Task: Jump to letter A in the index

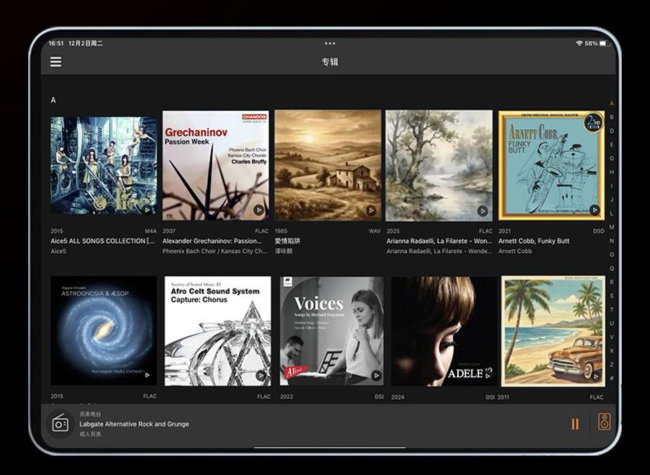Action: pos(611,103)
